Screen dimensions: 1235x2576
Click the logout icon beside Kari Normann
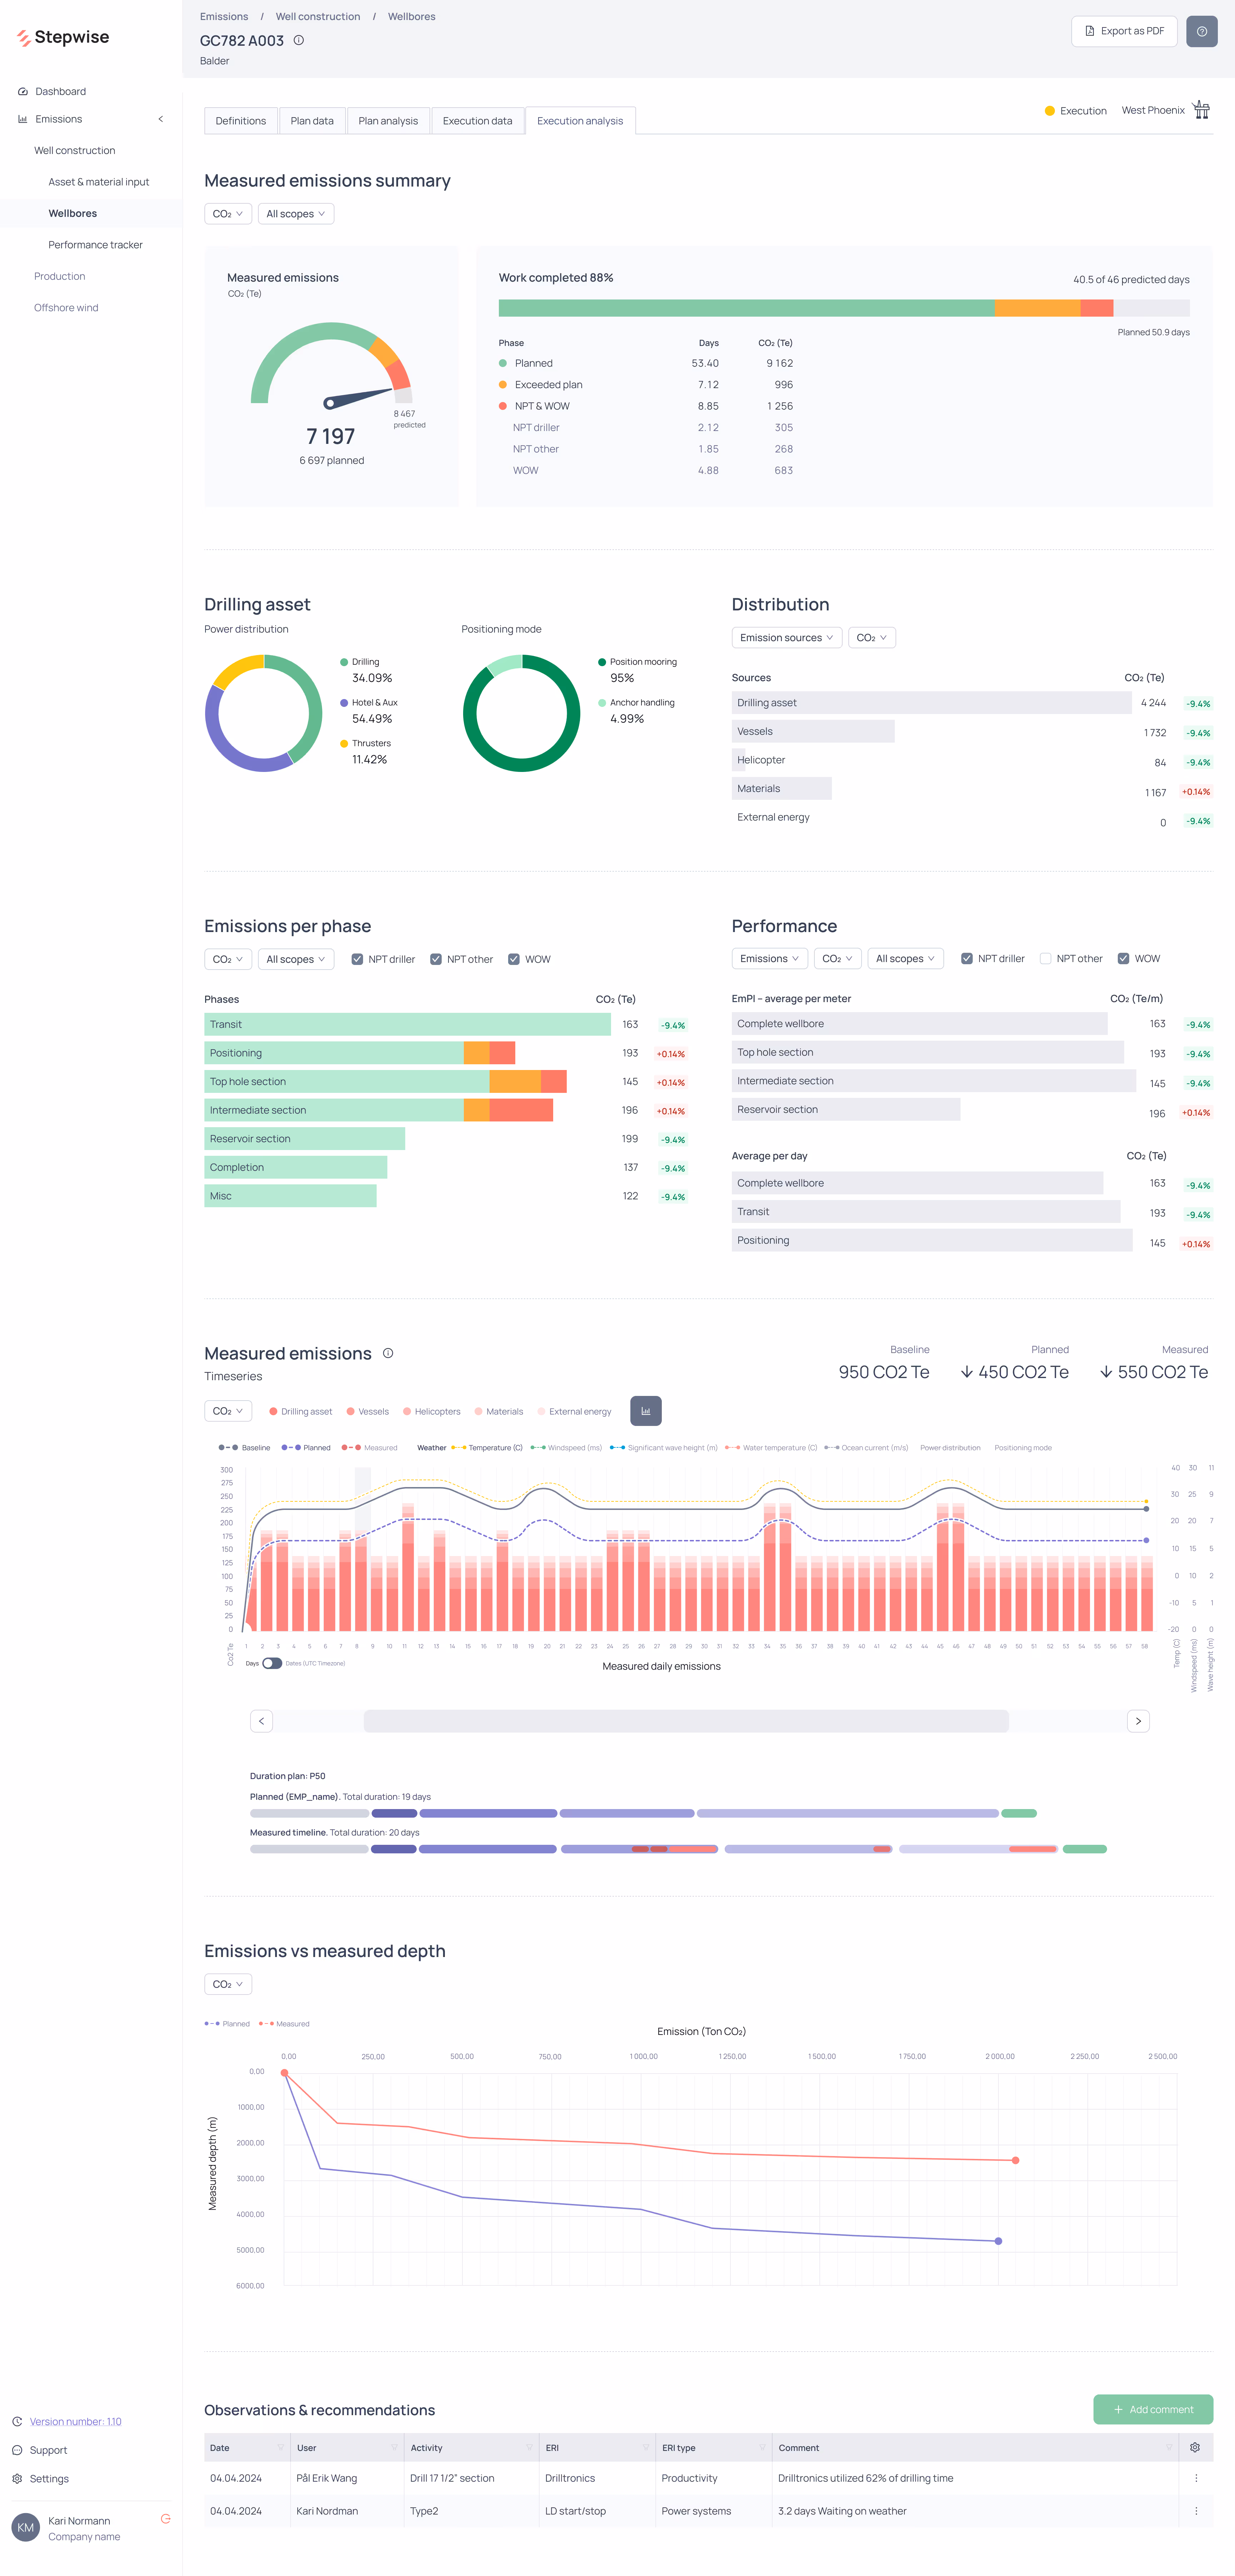166,2519
